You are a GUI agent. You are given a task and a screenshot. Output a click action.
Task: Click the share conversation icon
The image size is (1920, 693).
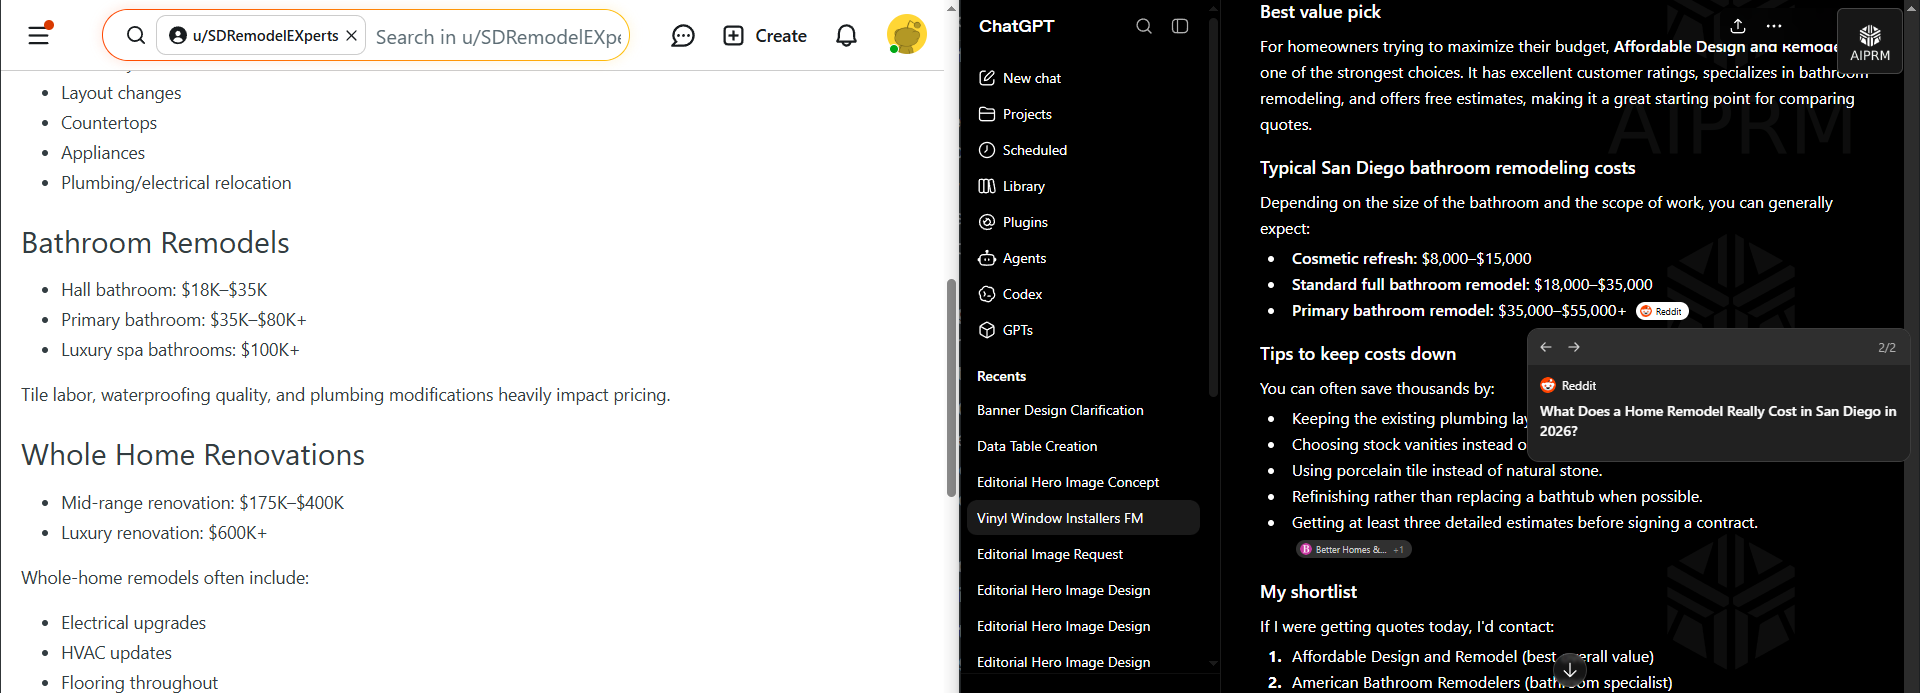point(1738,26)
